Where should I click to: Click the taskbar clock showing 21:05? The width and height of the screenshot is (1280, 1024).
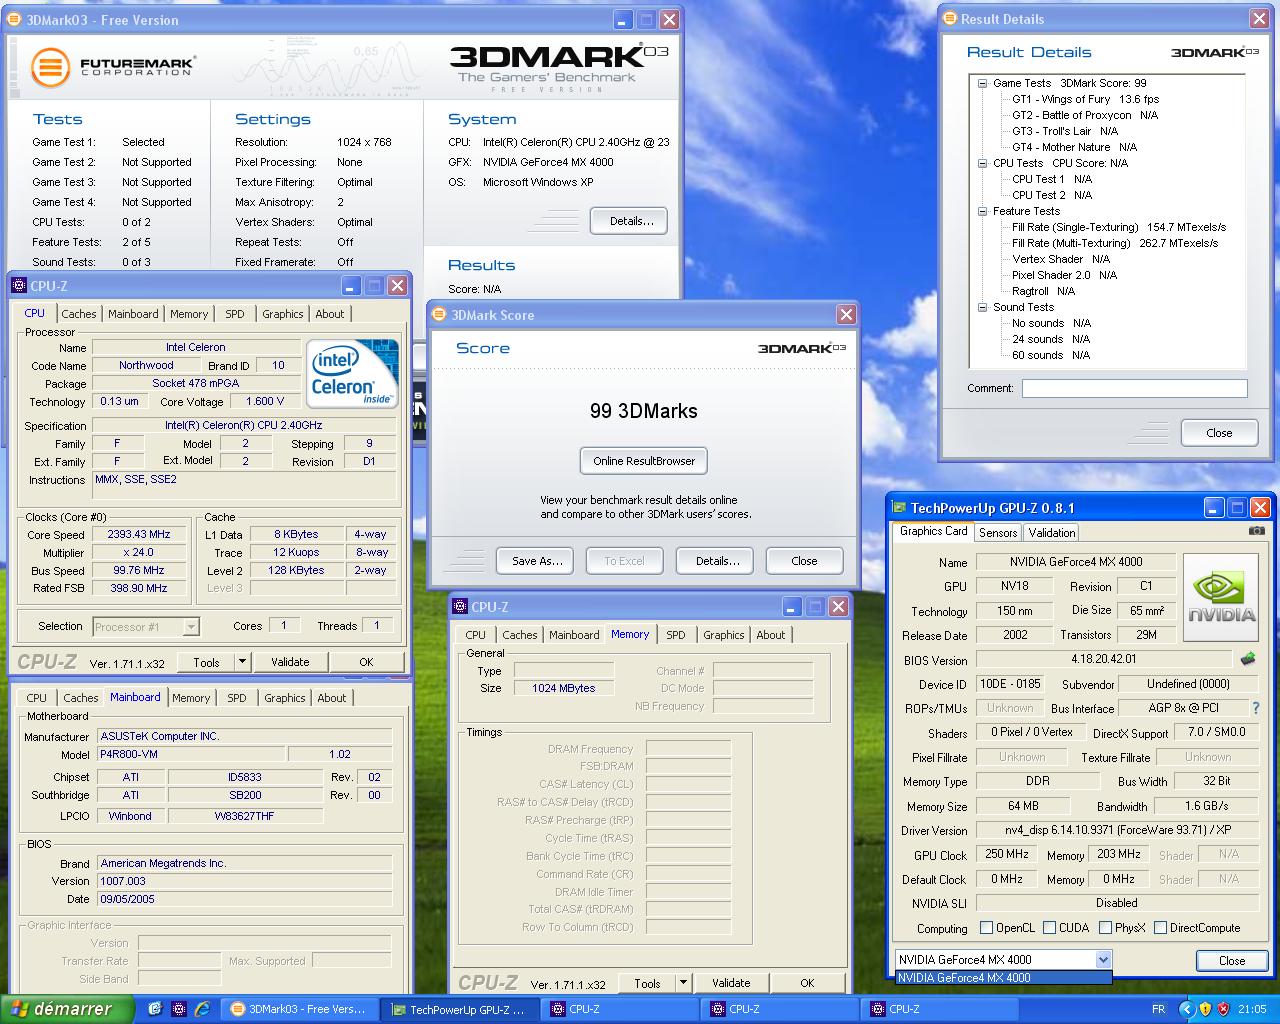click(1252, 1009)
